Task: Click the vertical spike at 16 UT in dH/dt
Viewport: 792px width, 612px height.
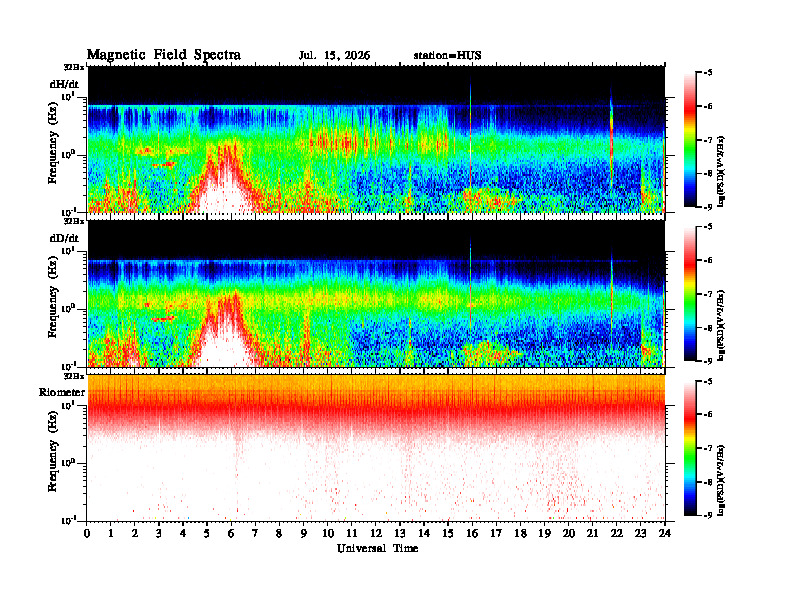Action: [x=470, y=136]
